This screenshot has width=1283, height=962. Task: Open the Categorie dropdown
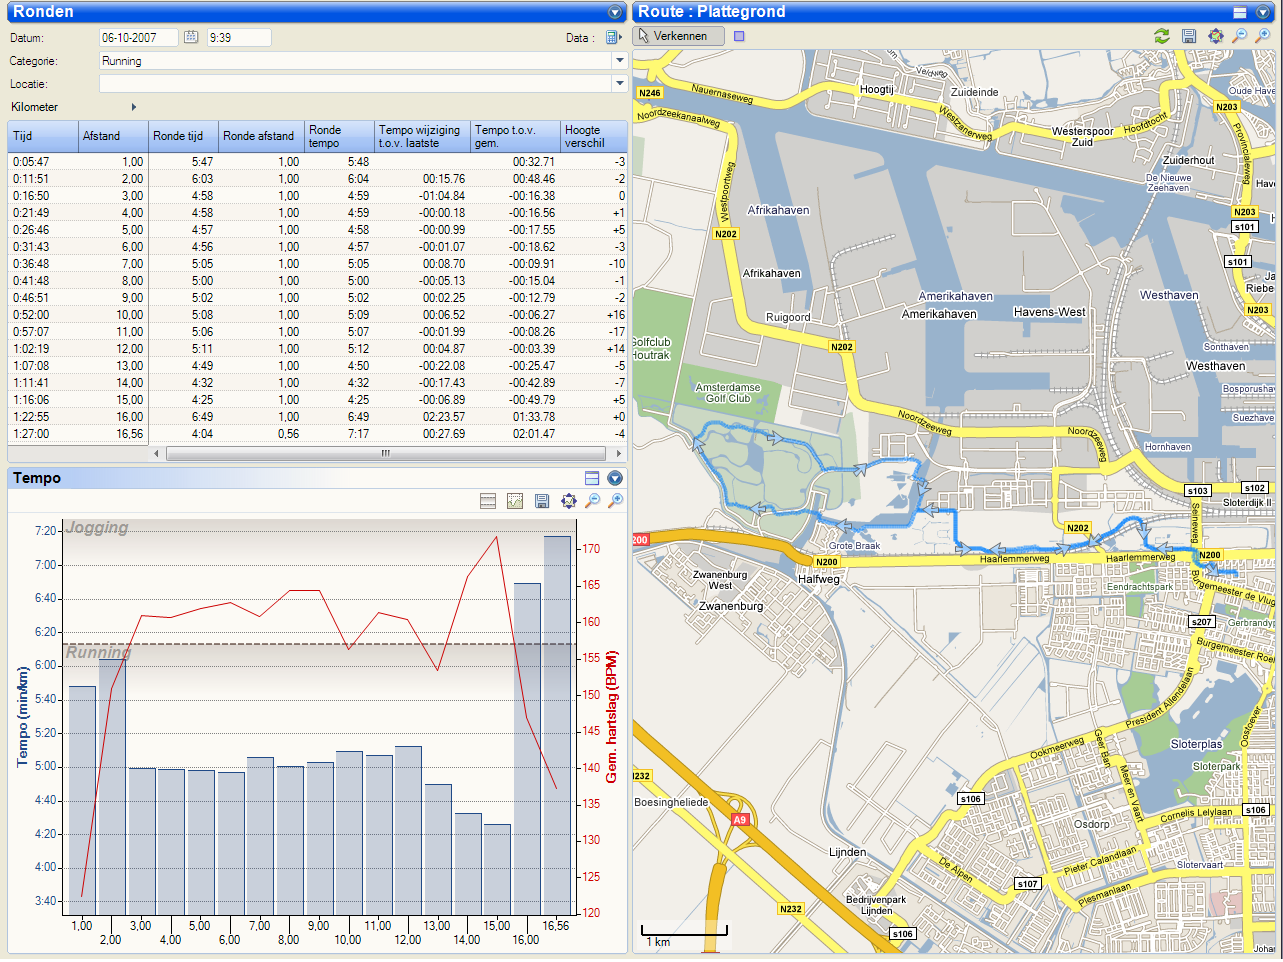619,61
